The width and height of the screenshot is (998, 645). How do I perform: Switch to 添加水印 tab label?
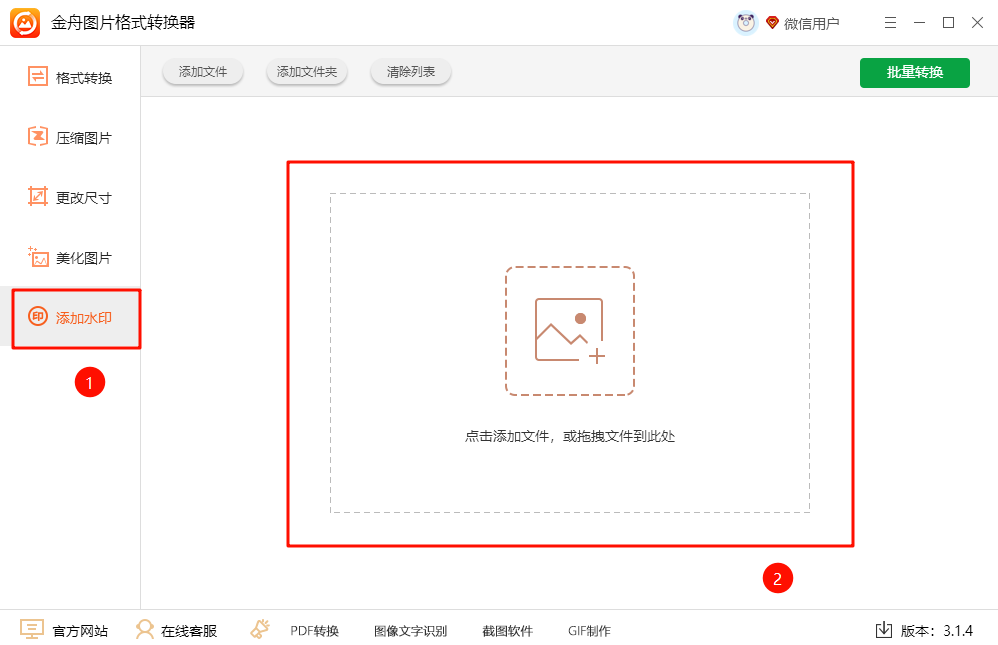pyautogui.click(x=84, y=318)
